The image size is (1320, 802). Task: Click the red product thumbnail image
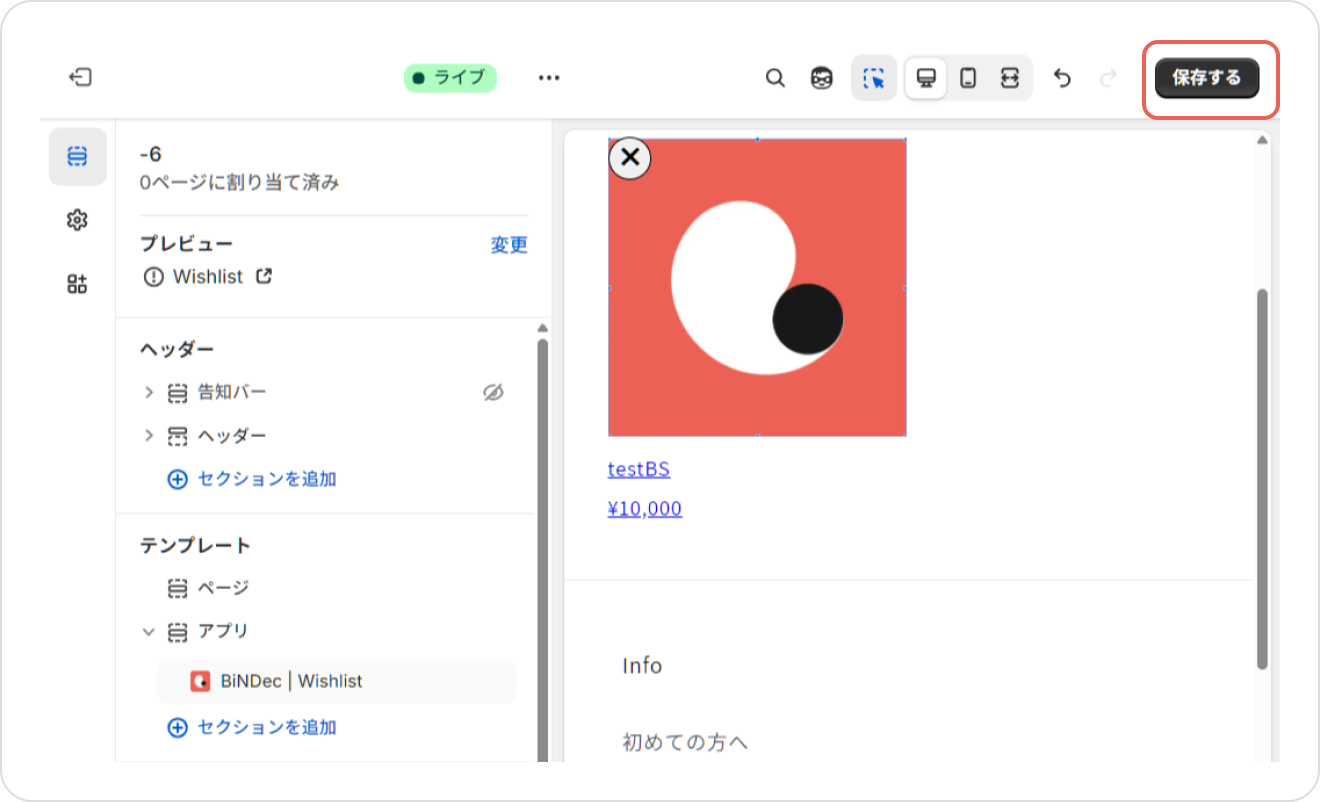pos(757,288)
